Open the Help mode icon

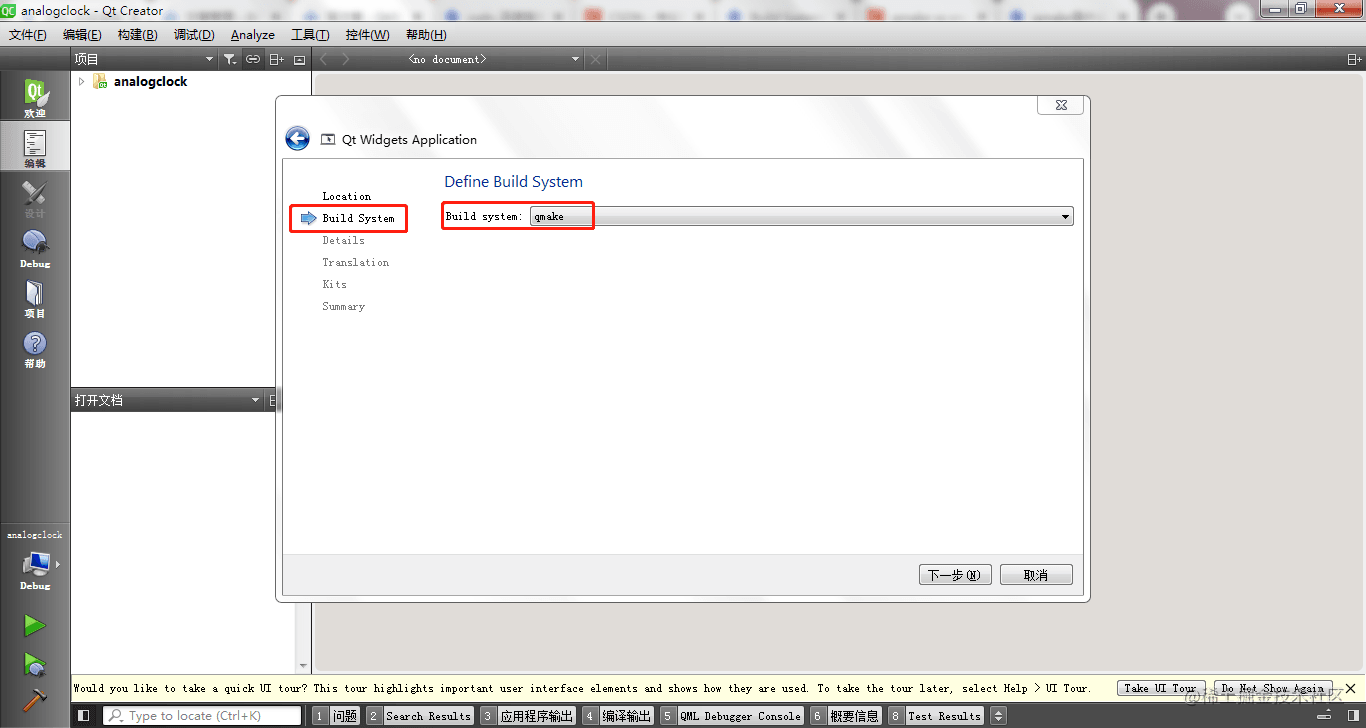[x=35, y=348]
